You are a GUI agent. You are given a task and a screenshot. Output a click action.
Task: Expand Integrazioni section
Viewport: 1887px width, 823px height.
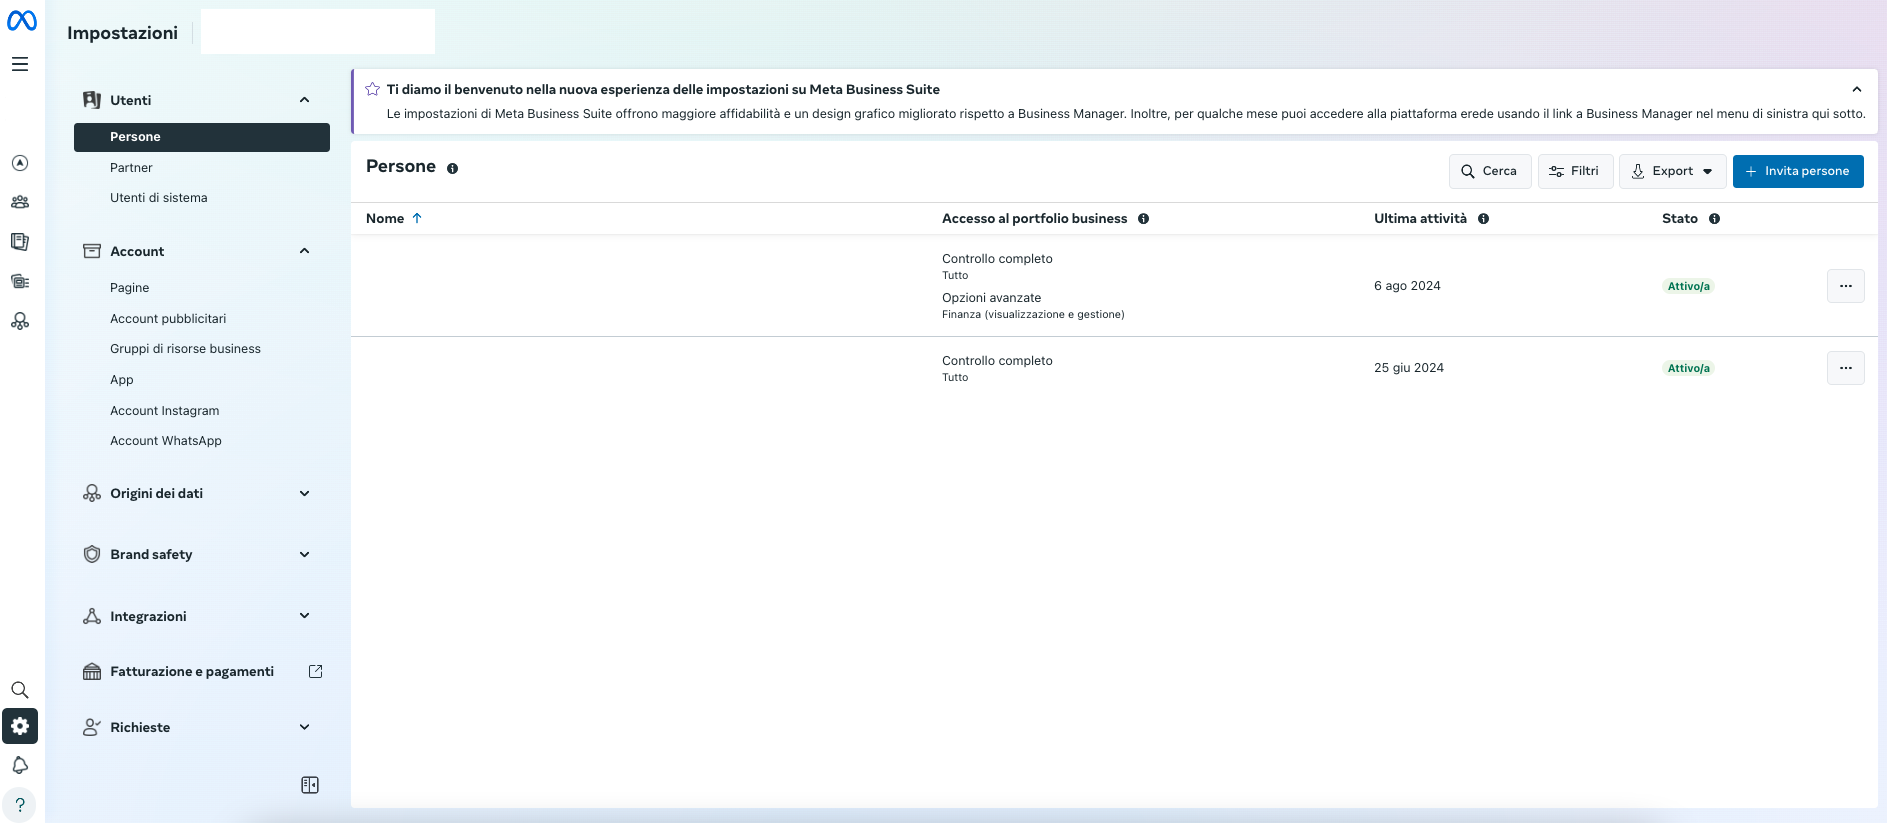tap(305, 616)
